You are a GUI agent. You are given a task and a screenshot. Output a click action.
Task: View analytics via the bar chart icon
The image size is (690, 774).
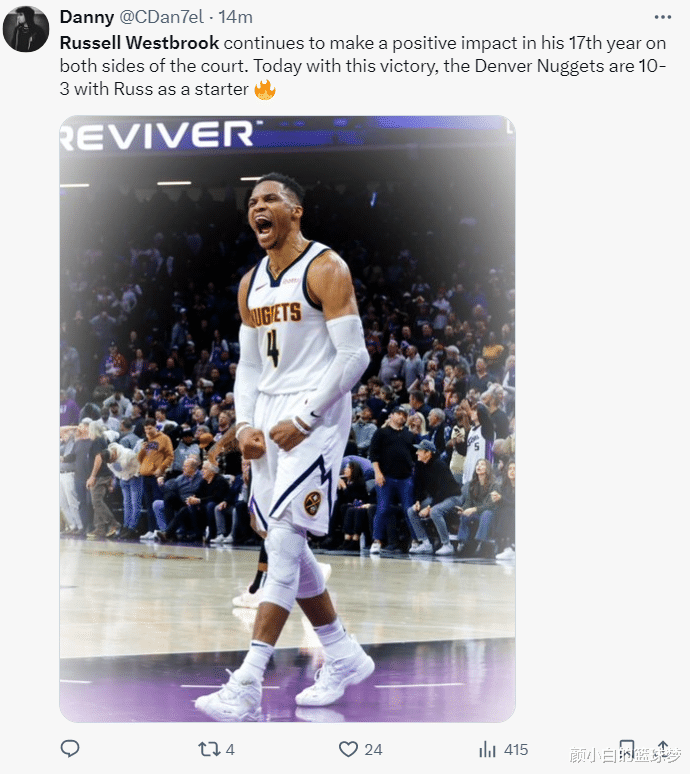pyautogui.click(x=487, y=749)
